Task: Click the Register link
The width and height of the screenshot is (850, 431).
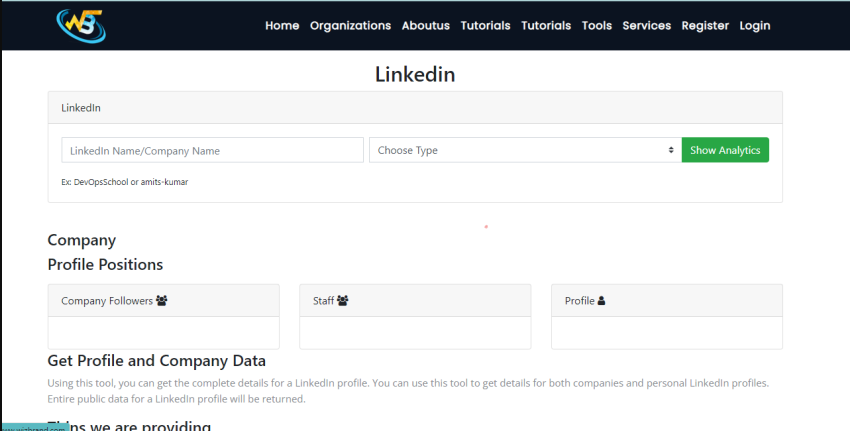Action: 705,25
